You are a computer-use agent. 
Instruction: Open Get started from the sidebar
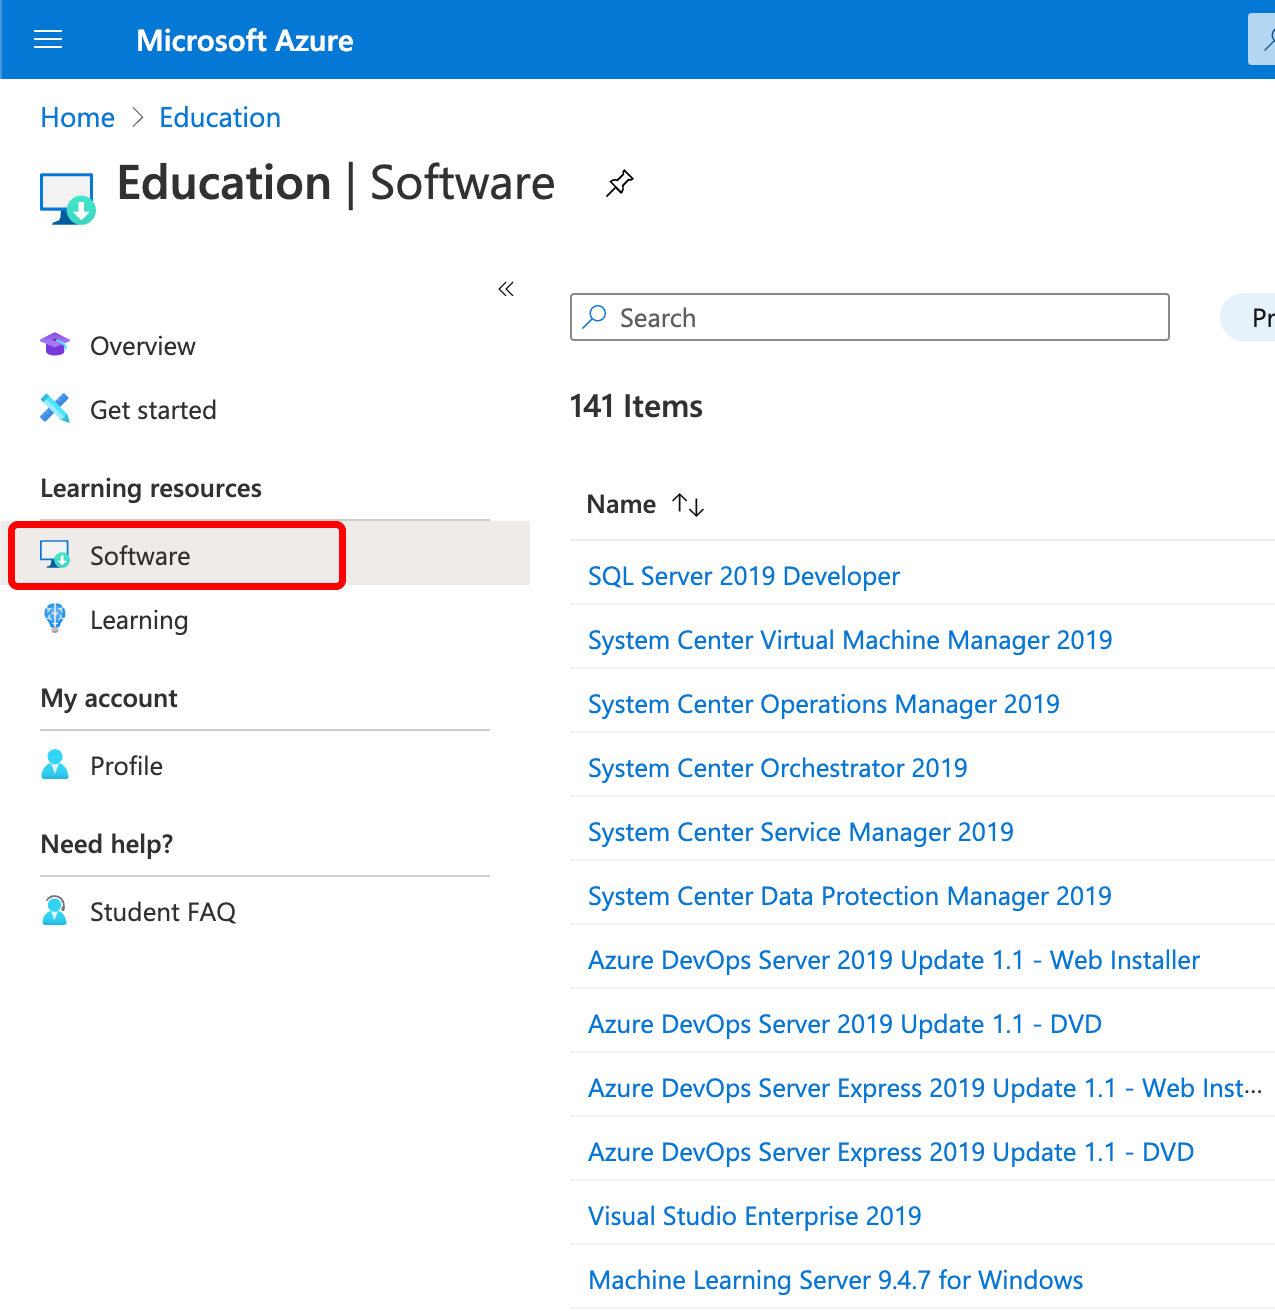(x=153, y=409)
